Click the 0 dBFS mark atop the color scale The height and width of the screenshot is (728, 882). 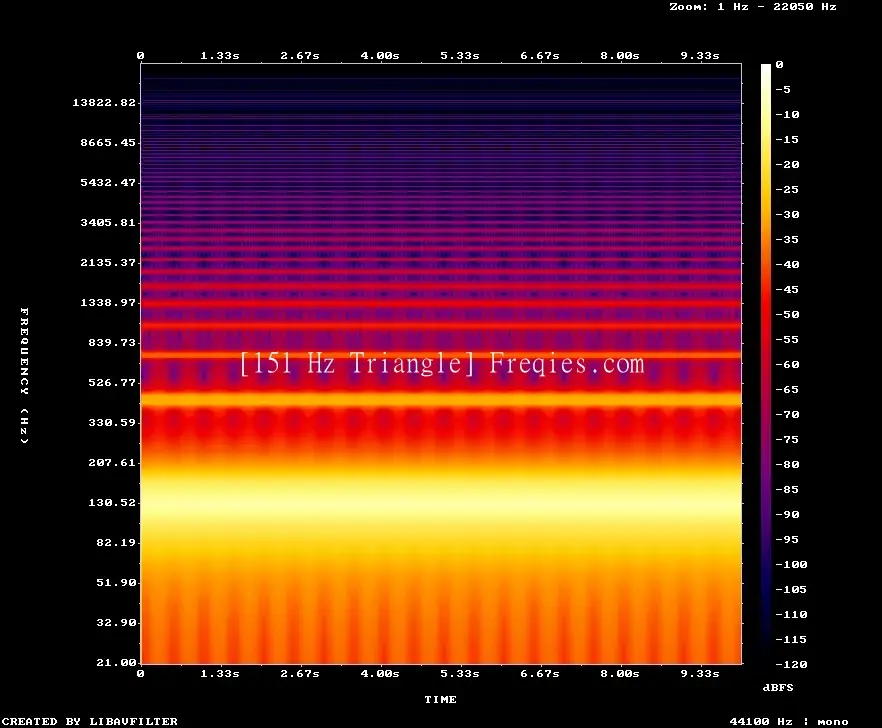click(x=779, y=65)
